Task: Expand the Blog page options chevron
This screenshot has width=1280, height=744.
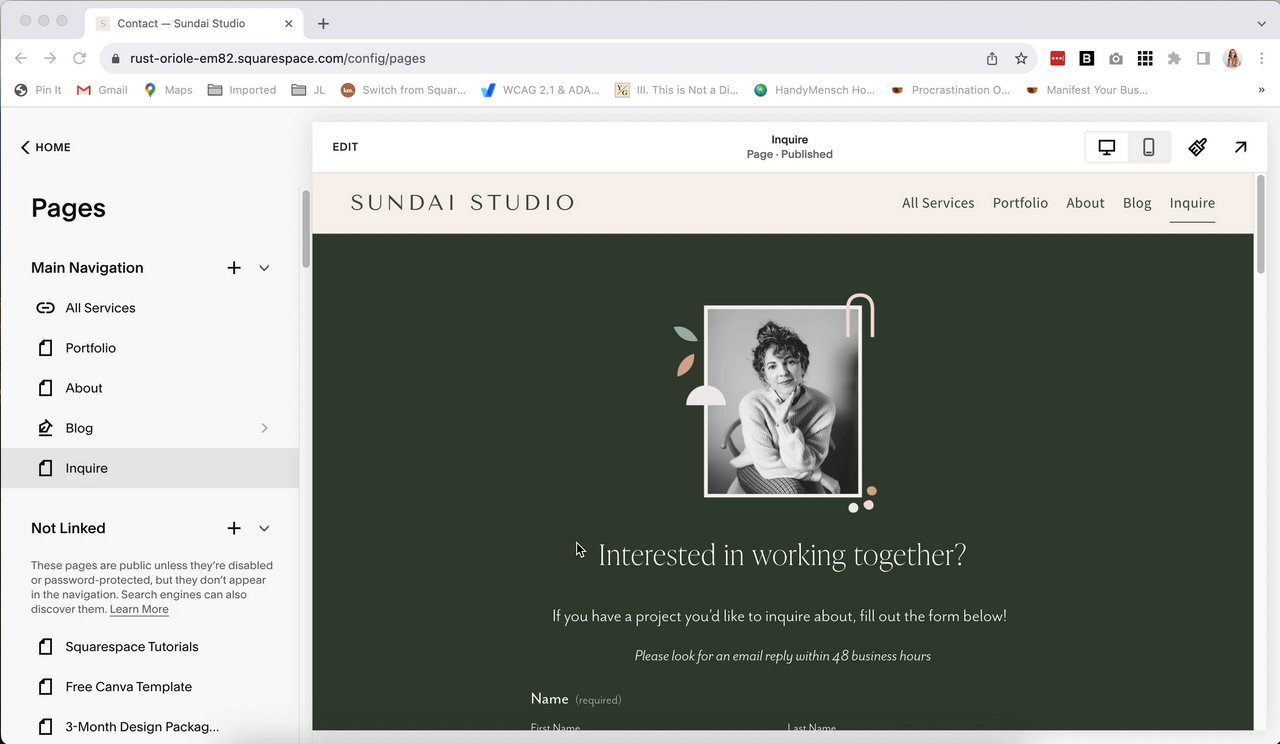Action: pos(264,428)
